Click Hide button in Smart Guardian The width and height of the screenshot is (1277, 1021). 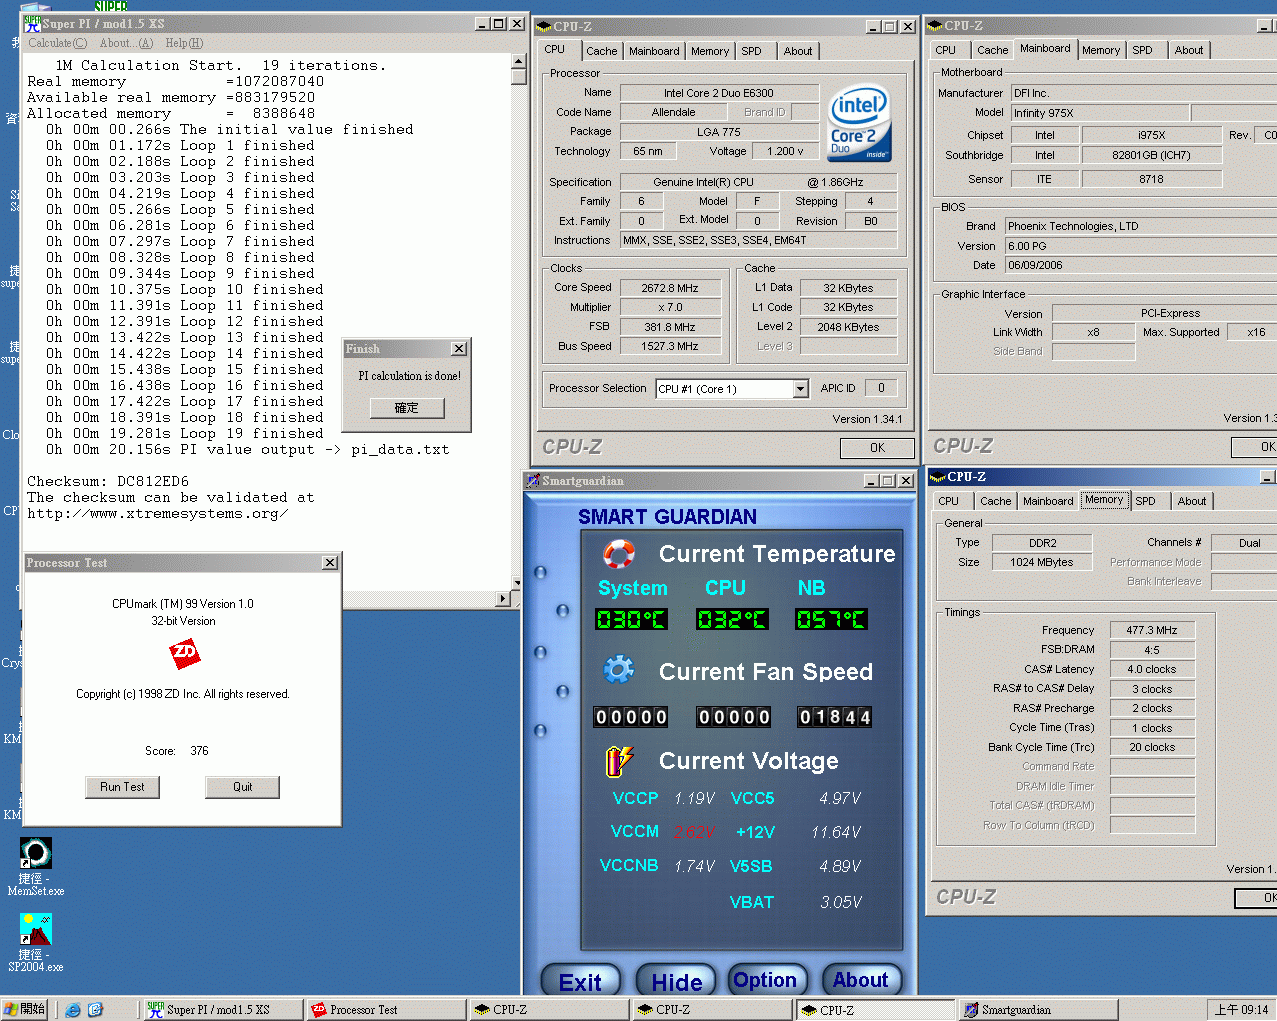click(677, 982)
